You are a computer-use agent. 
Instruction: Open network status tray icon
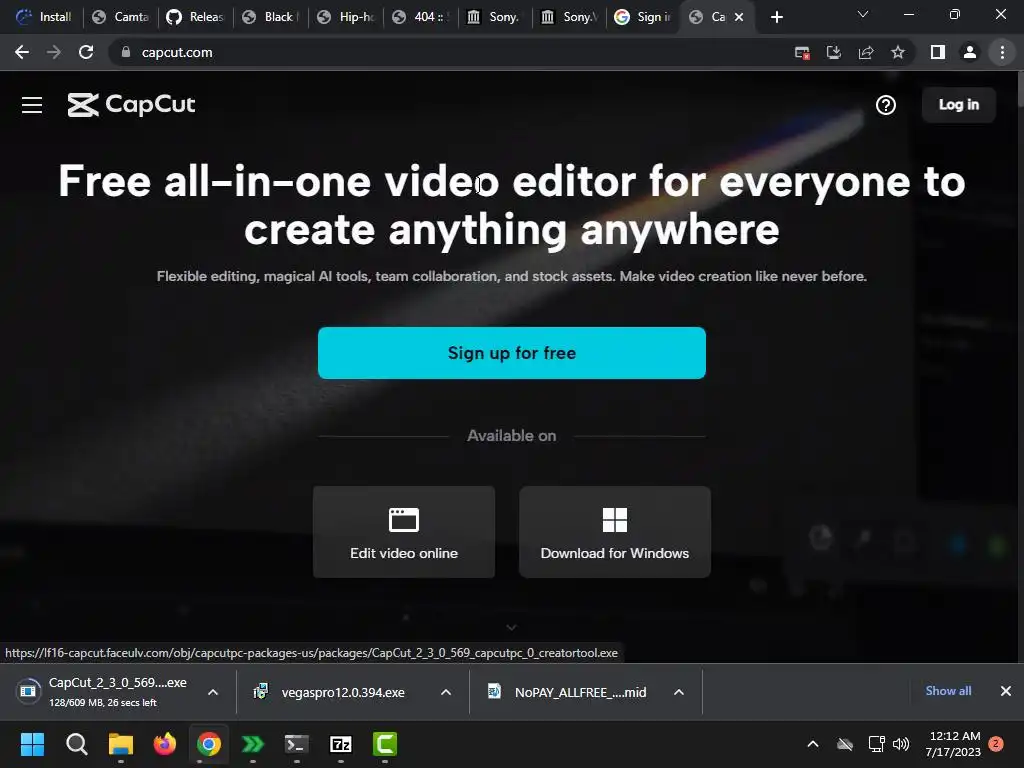click(876, 744)
